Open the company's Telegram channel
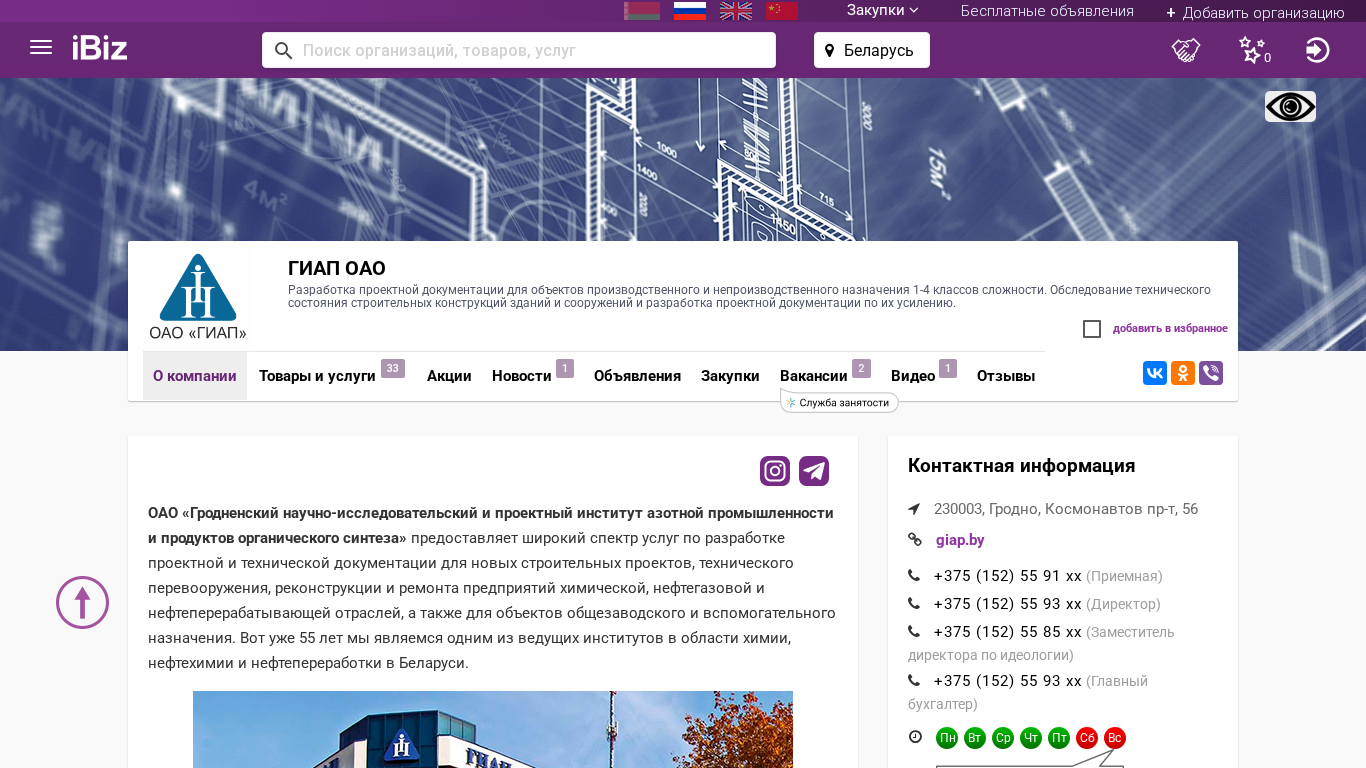The width and height of the screenshot is (1366, 768). pyautogui.click(x=814, y=471)
